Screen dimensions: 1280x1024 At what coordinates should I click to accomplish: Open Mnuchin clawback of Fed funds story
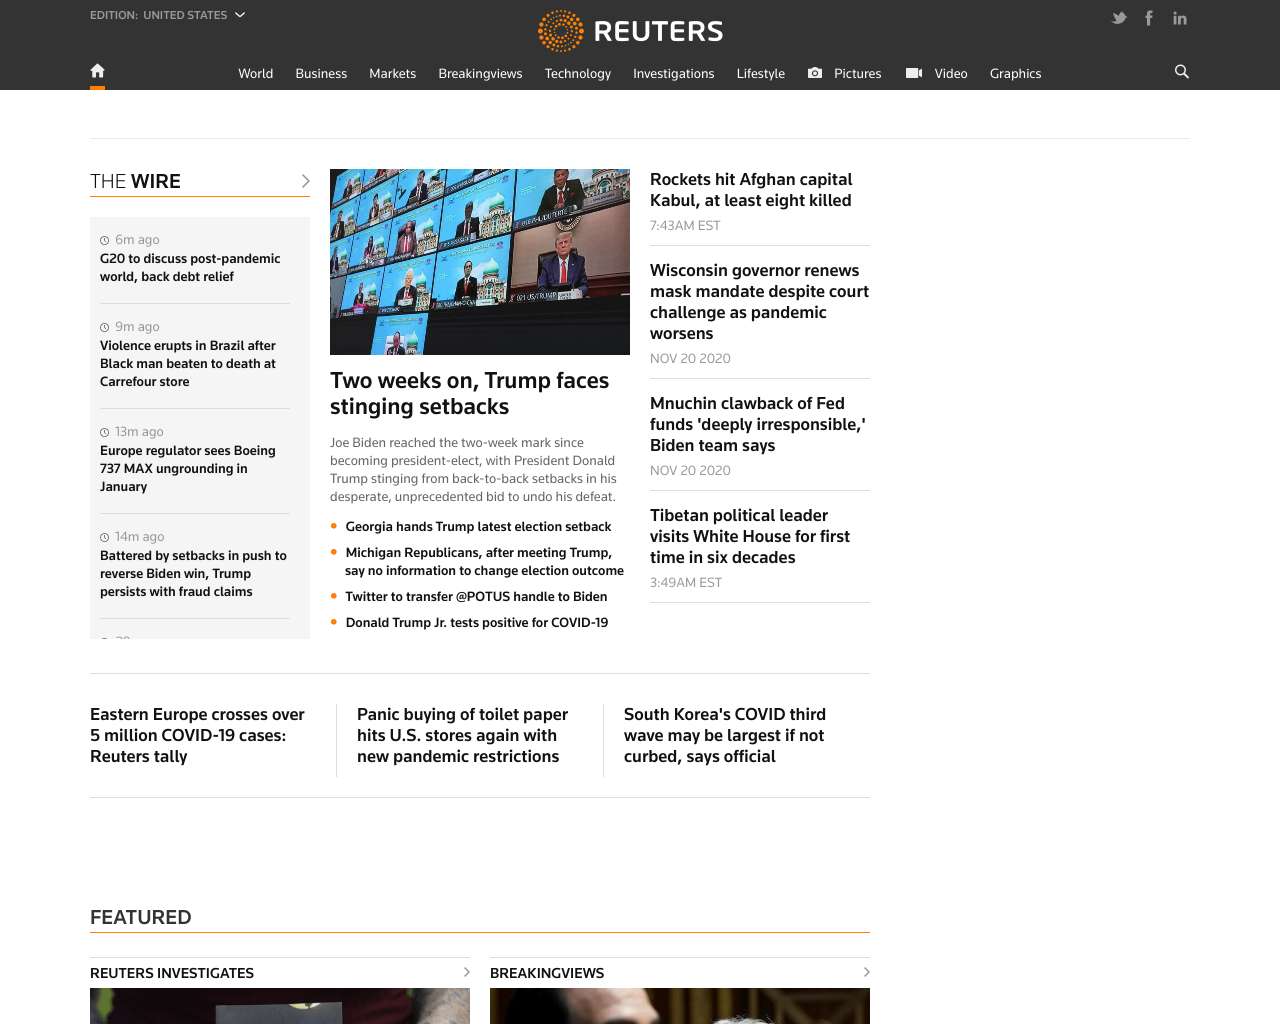[x=758, y=425]
